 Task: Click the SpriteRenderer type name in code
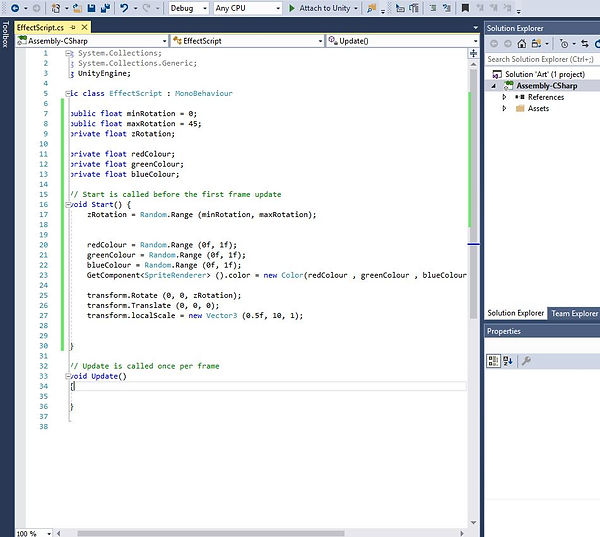[x=175, y=275]
